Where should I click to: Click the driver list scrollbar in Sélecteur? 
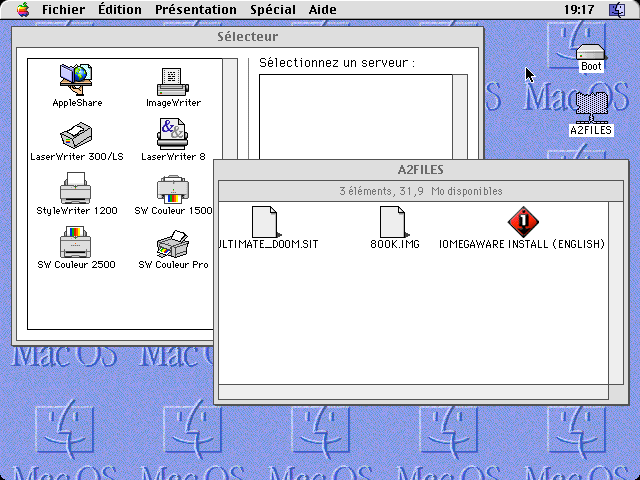(x=230, y=109)
